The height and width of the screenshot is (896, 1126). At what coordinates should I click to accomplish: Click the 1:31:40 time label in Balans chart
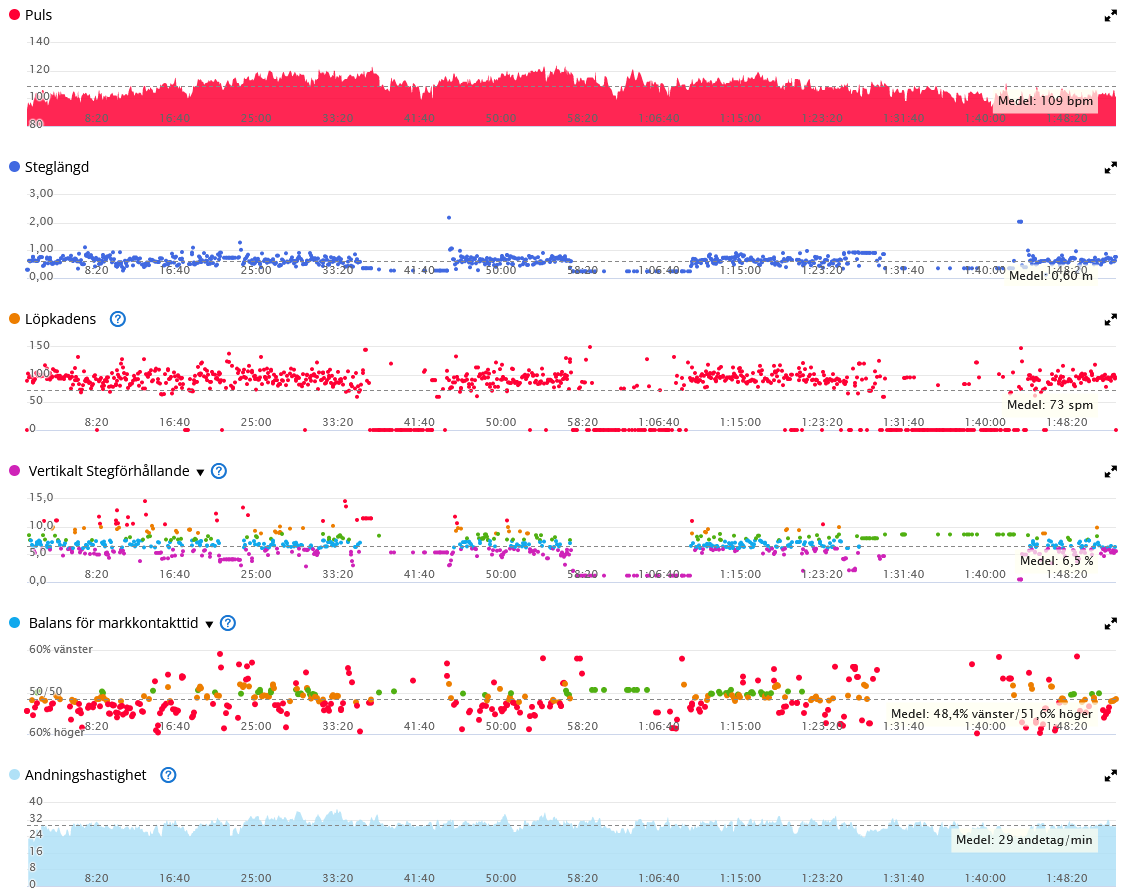point(903,727)
